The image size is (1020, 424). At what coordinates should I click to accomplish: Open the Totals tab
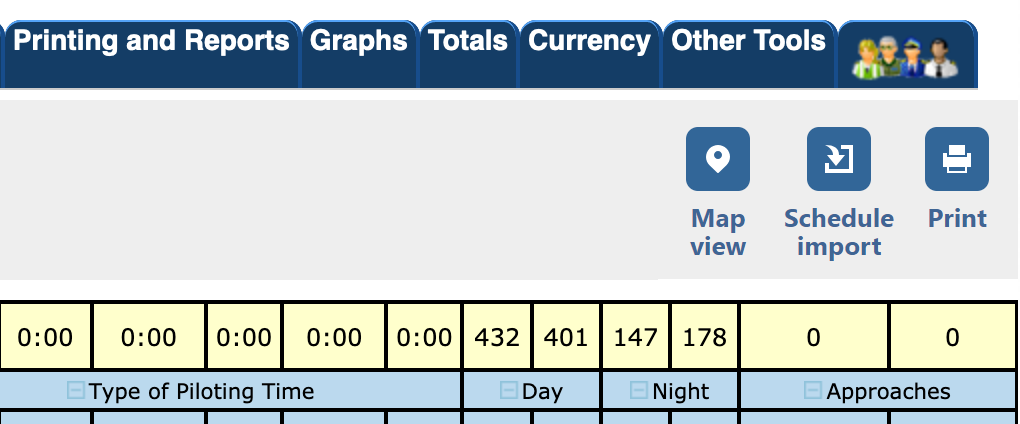[x=468, y=42]
